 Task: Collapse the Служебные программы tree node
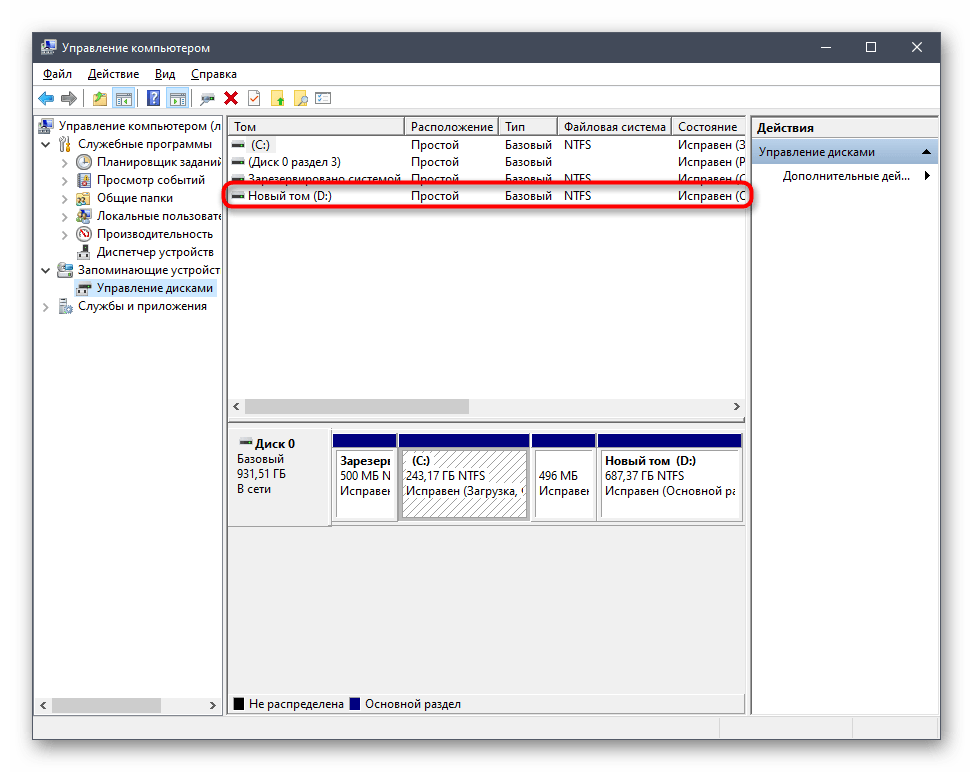pyautogui.click(x=46, y=144)
